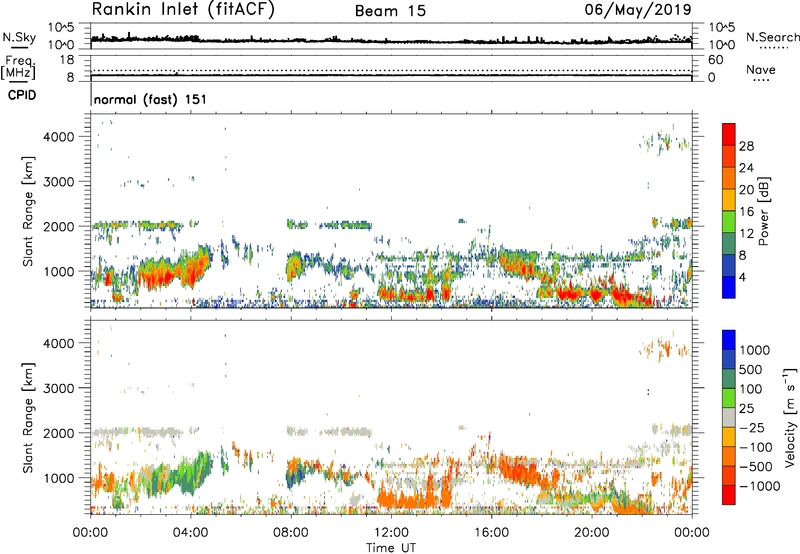Click the 'Power [dB]' color bar label
This screenshot has height=554, width=800.
point(763,211)
